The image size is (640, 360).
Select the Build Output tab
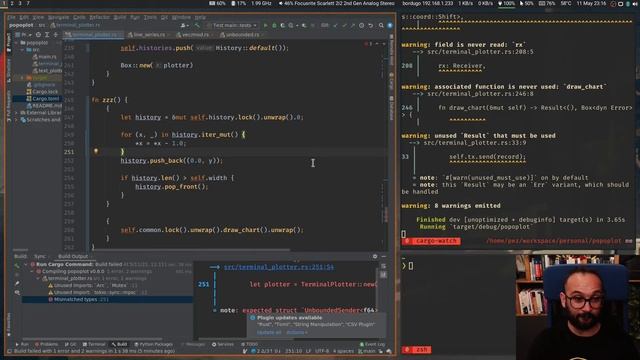tap(73, 256)
